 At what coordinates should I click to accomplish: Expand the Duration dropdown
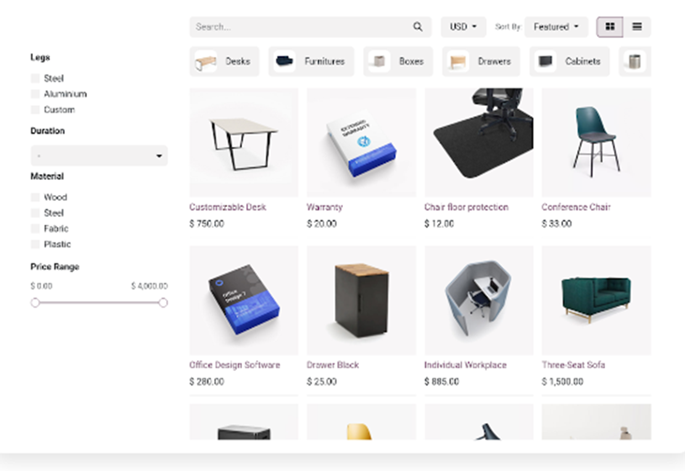point(99,156)
